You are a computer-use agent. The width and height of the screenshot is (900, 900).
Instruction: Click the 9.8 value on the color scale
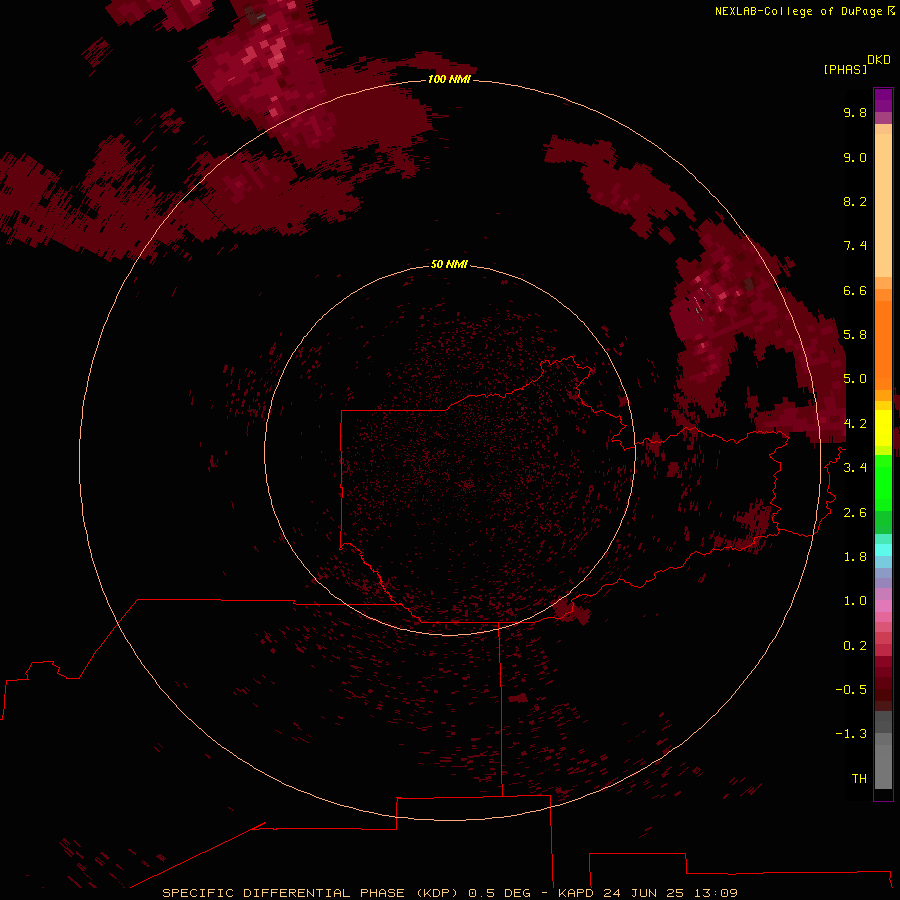click(855, 112)
